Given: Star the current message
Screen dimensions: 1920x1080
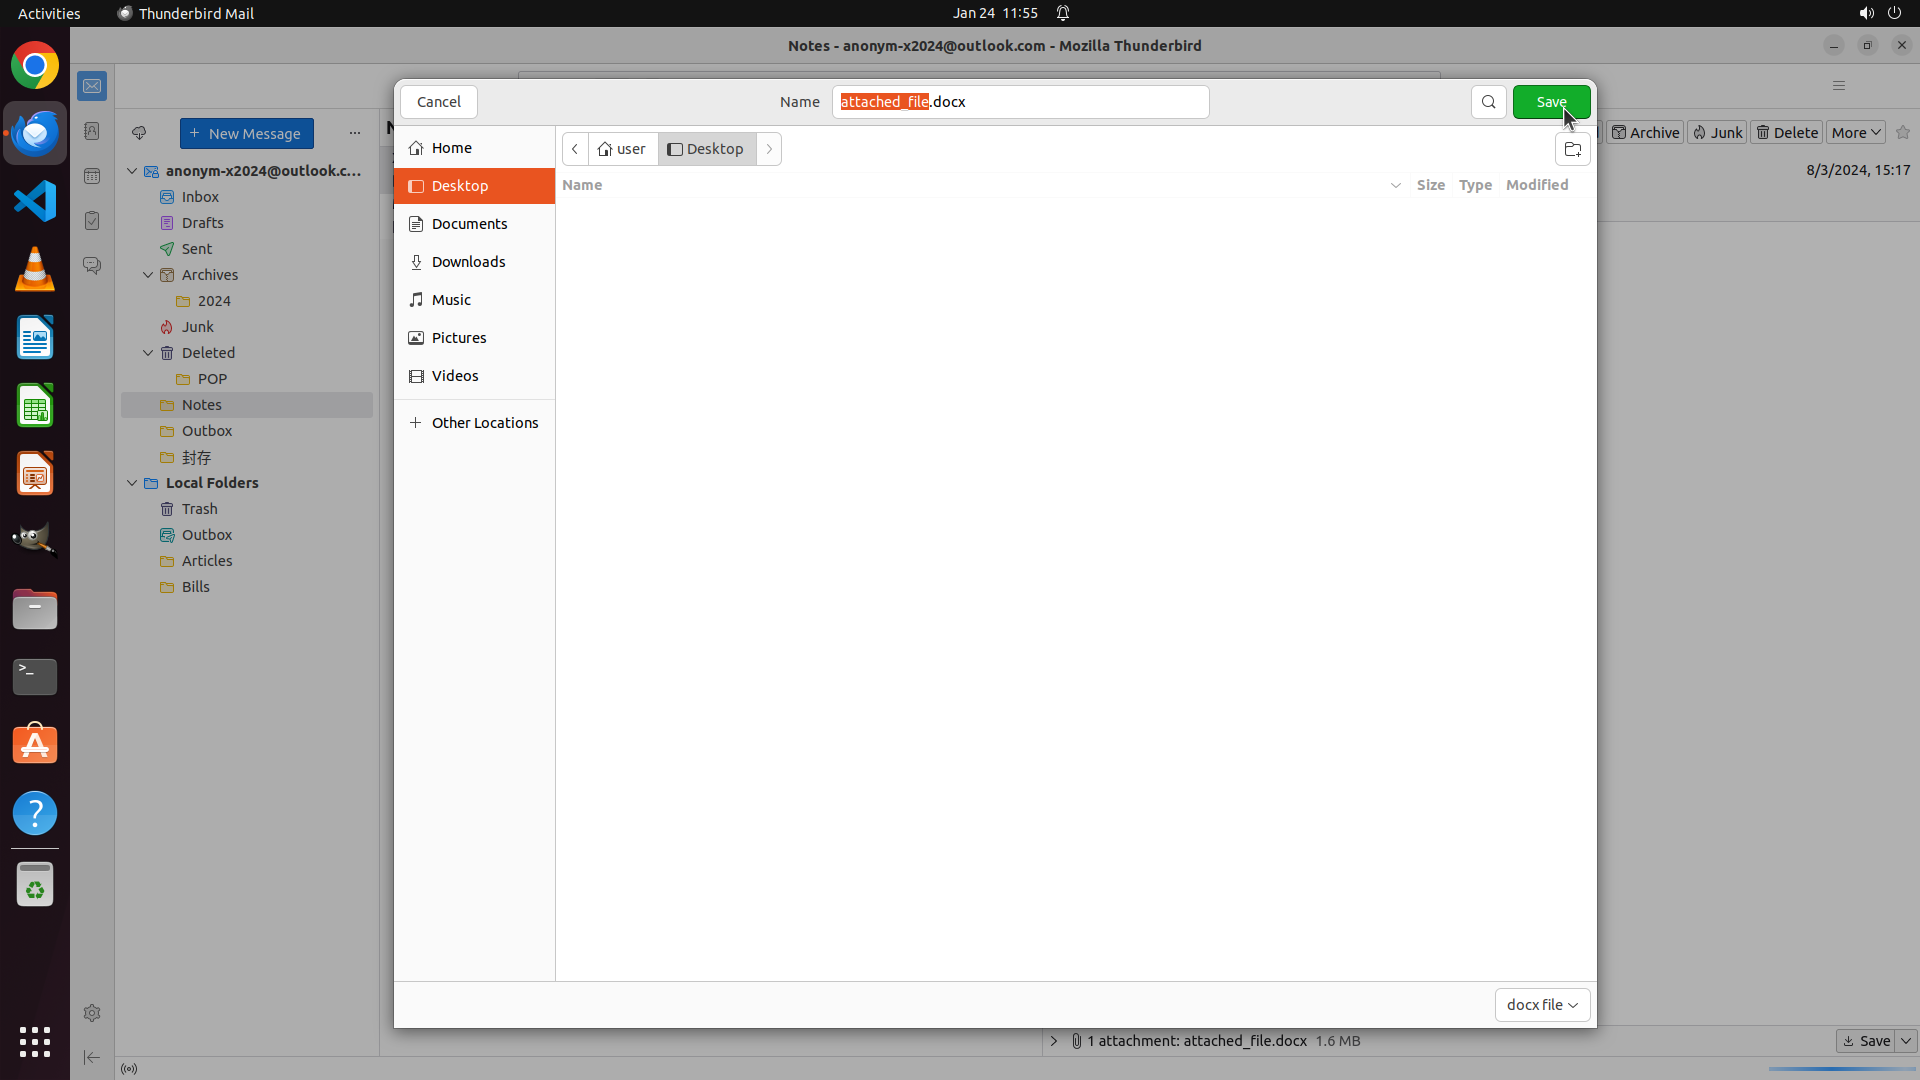Looking at the screenshot, I should tap(1902, 132).
